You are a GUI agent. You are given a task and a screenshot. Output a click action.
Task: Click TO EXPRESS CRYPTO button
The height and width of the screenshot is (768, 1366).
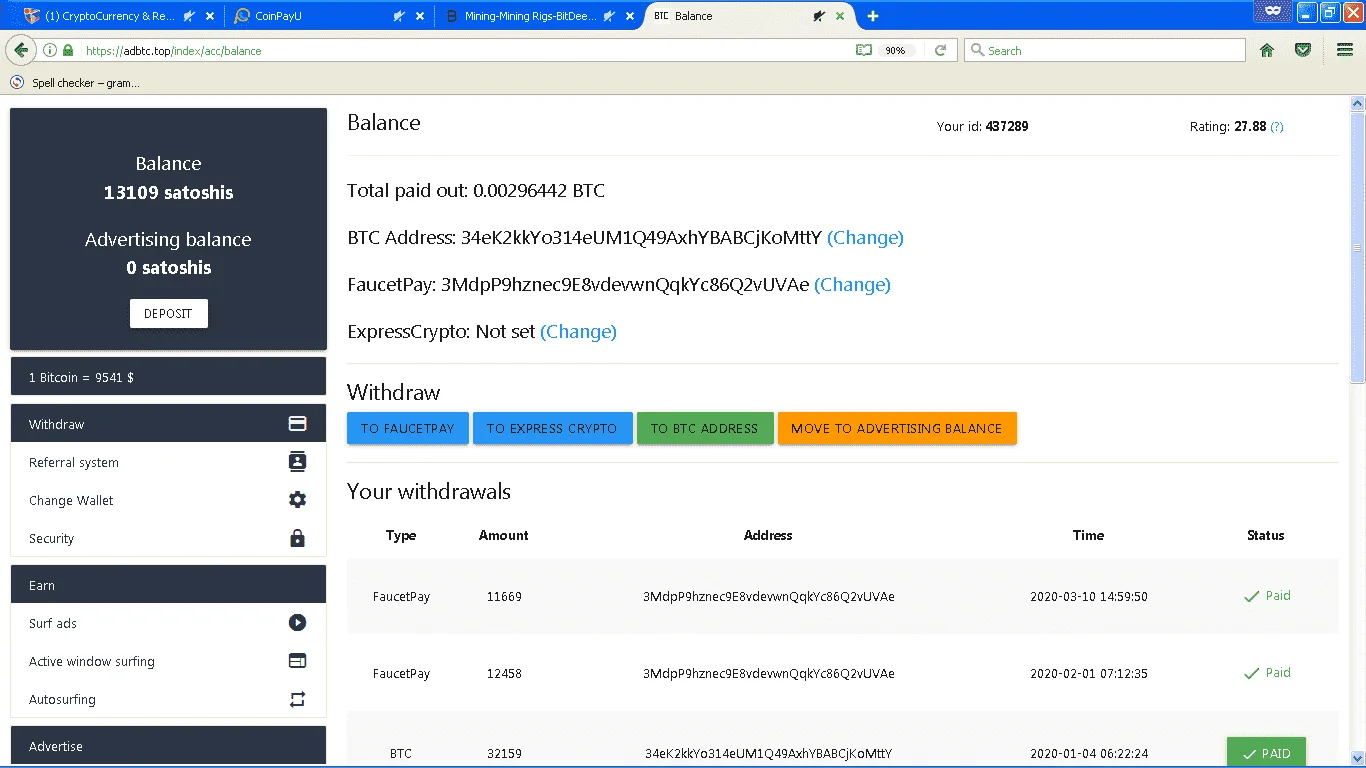click(552, 428)
